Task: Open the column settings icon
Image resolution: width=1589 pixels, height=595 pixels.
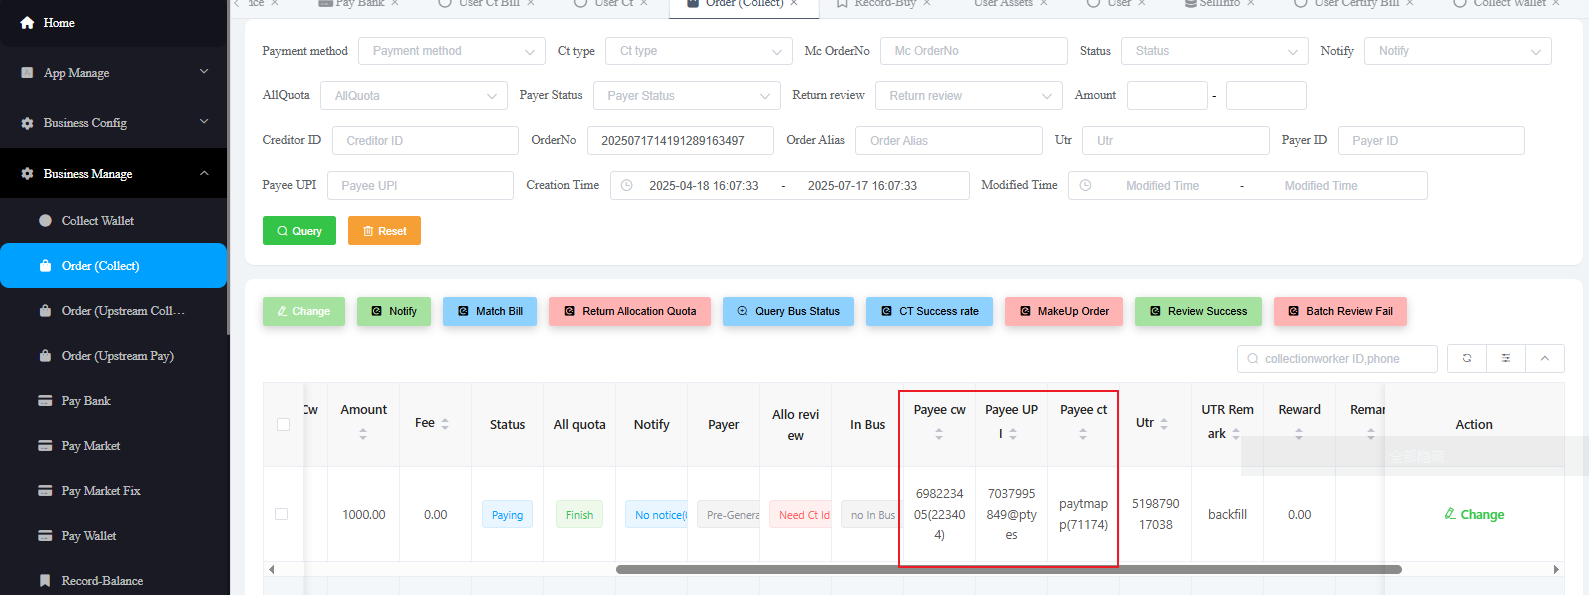Action: [x=1505, y=358]
